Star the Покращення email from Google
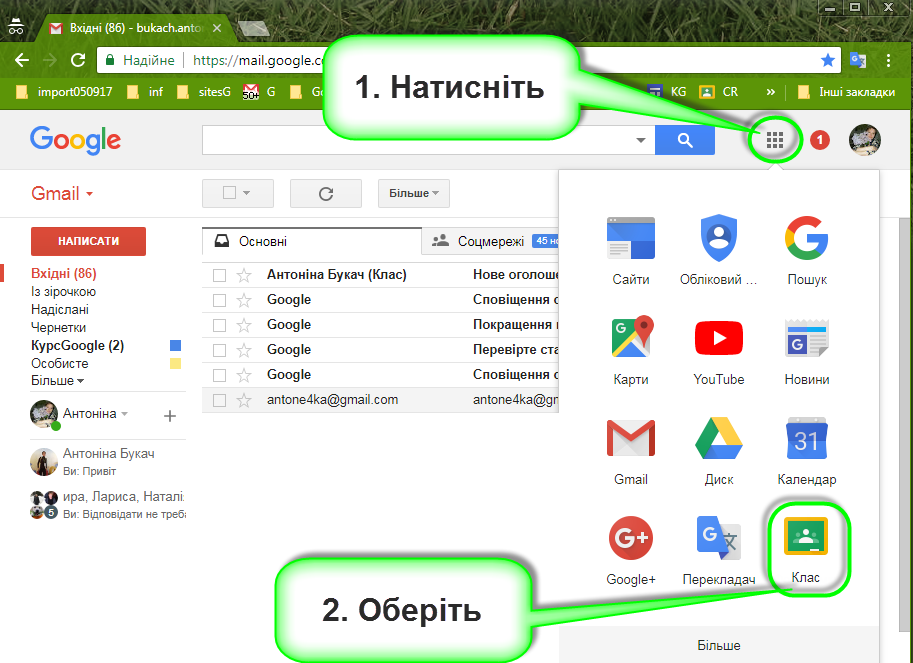The width and height of the screenshot is (913, 663). 244,325
